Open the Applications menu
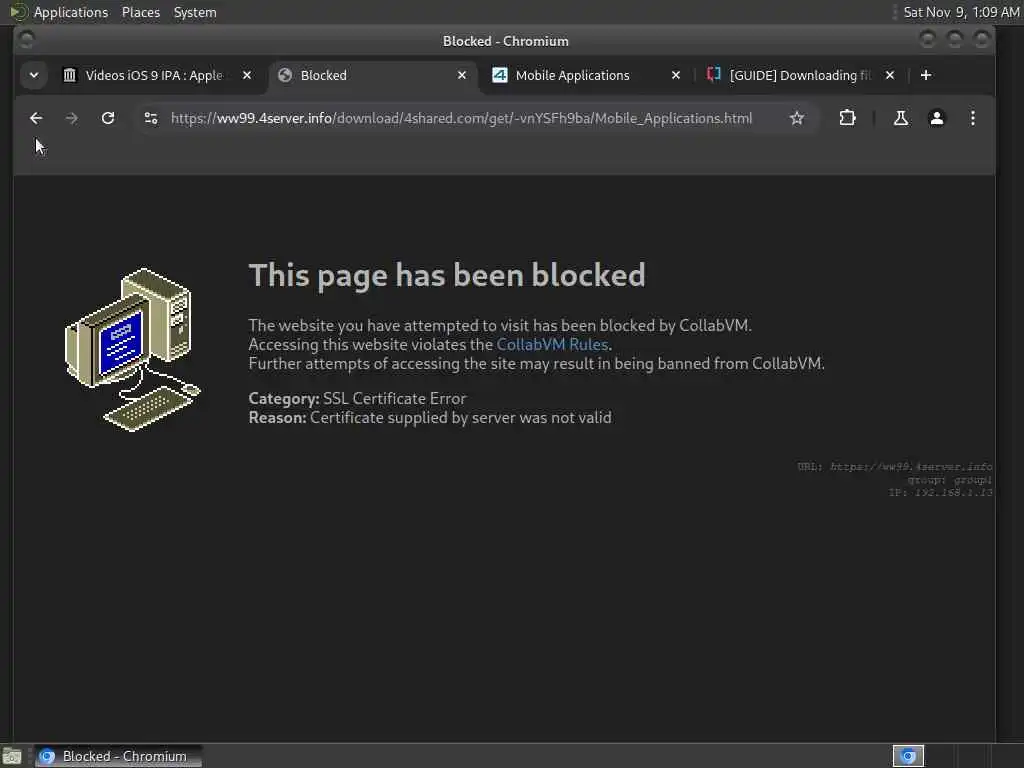The width and height of the screenshot is (1024, 768). [x=71, y=12]
